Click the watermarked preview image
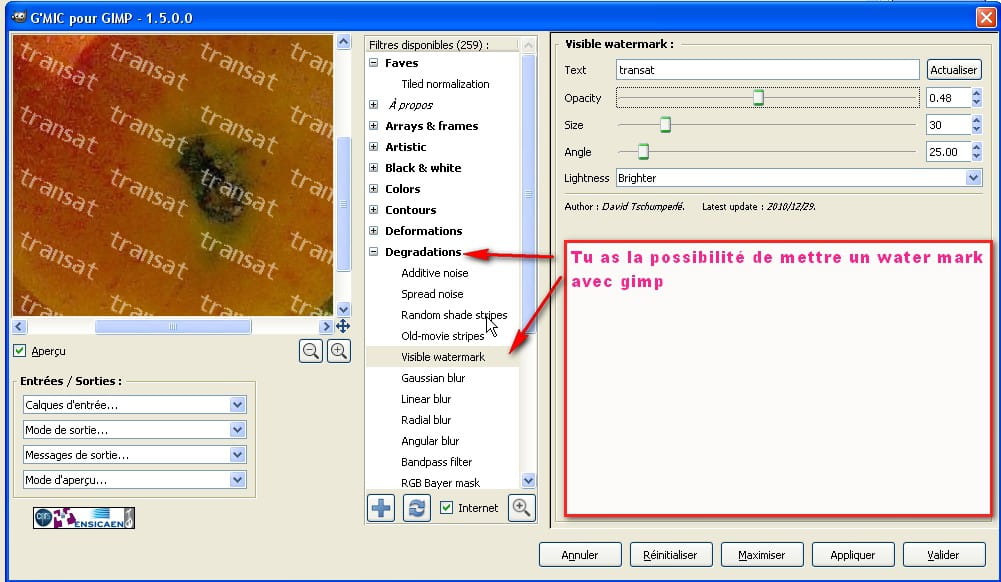 173,175
